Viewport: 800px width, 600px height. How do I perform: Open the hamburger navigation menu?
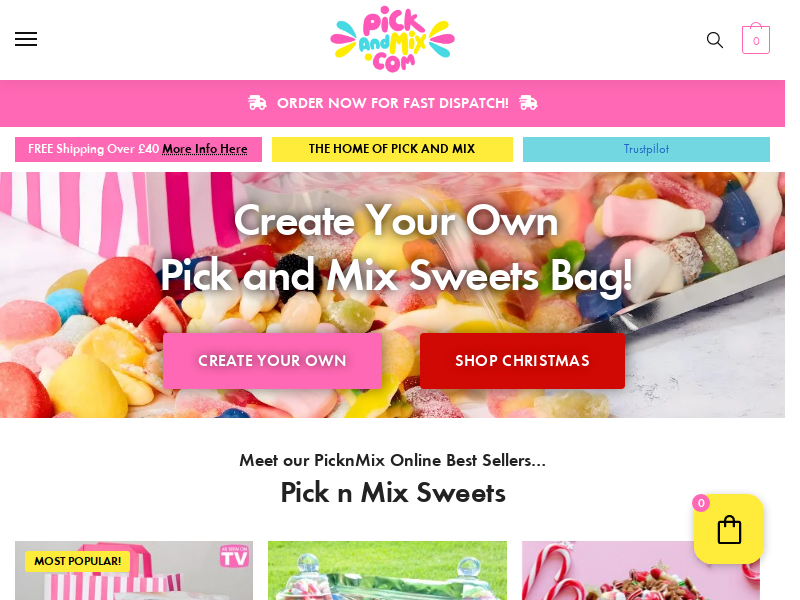click(x=26, y=39)
